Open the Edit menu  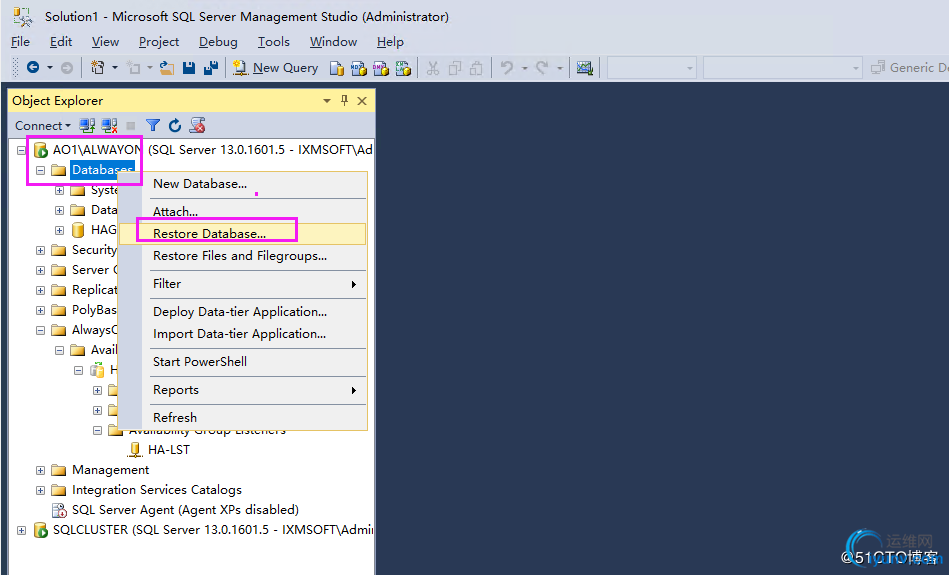point(61,42)
